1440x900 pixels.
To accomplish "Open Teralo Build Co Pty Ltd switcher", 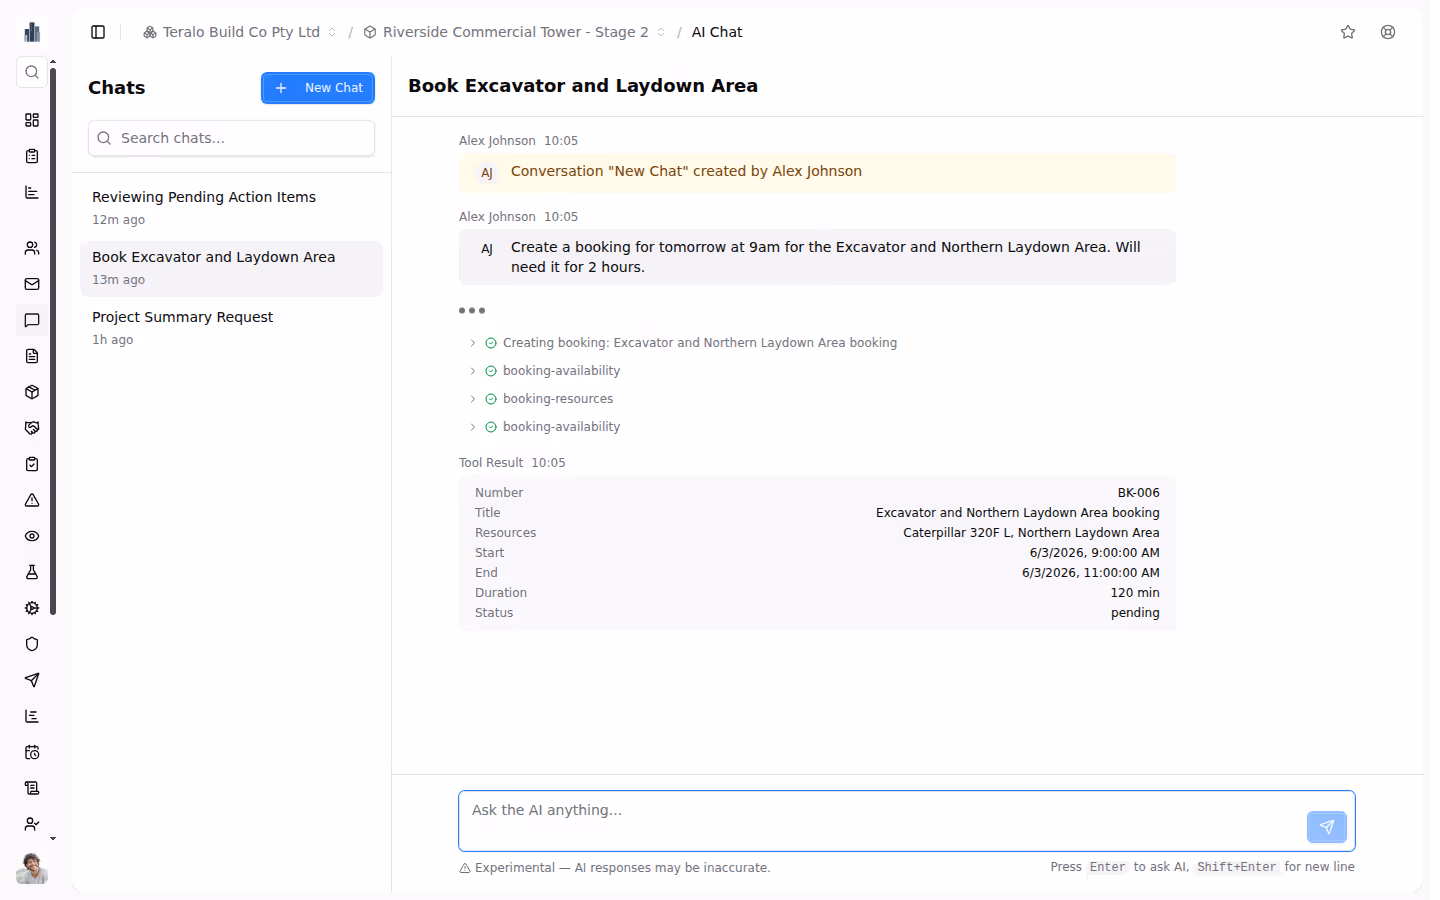I will (x=240, y=32).
